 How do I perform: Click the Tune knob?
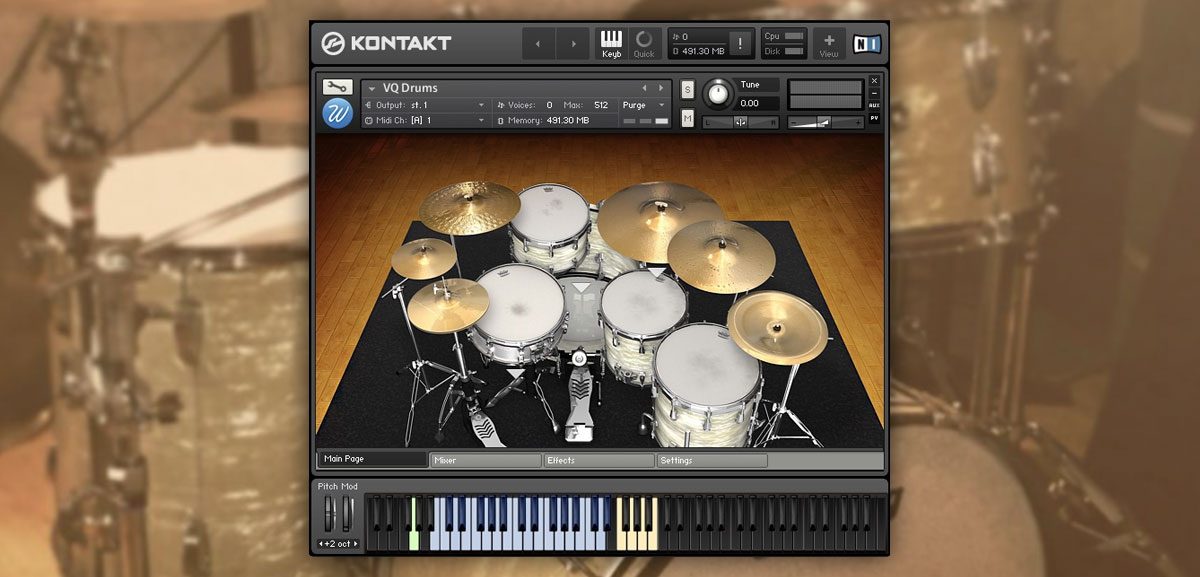717,95
